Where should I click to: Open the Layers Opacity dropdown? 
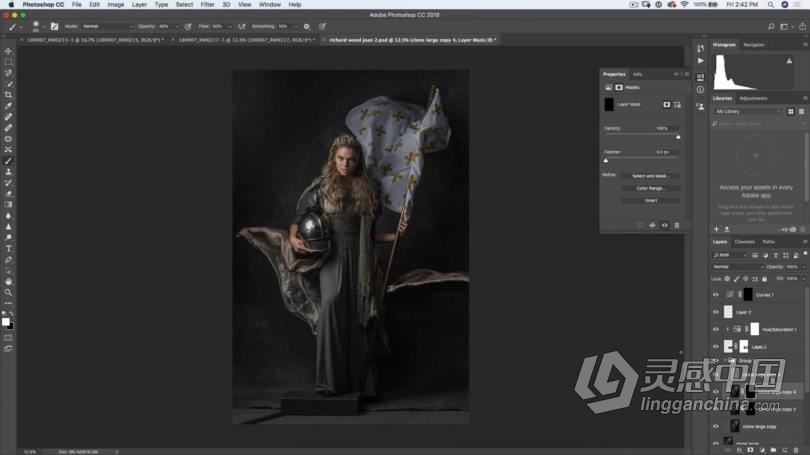803,267
